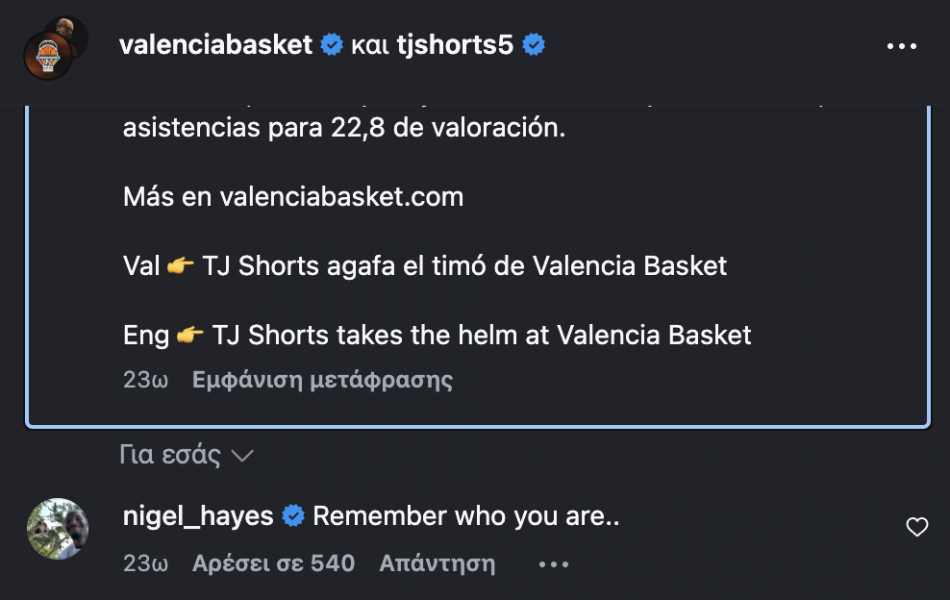
Task: Click the nigel_hayes verified badge
Action: [293, 516]
